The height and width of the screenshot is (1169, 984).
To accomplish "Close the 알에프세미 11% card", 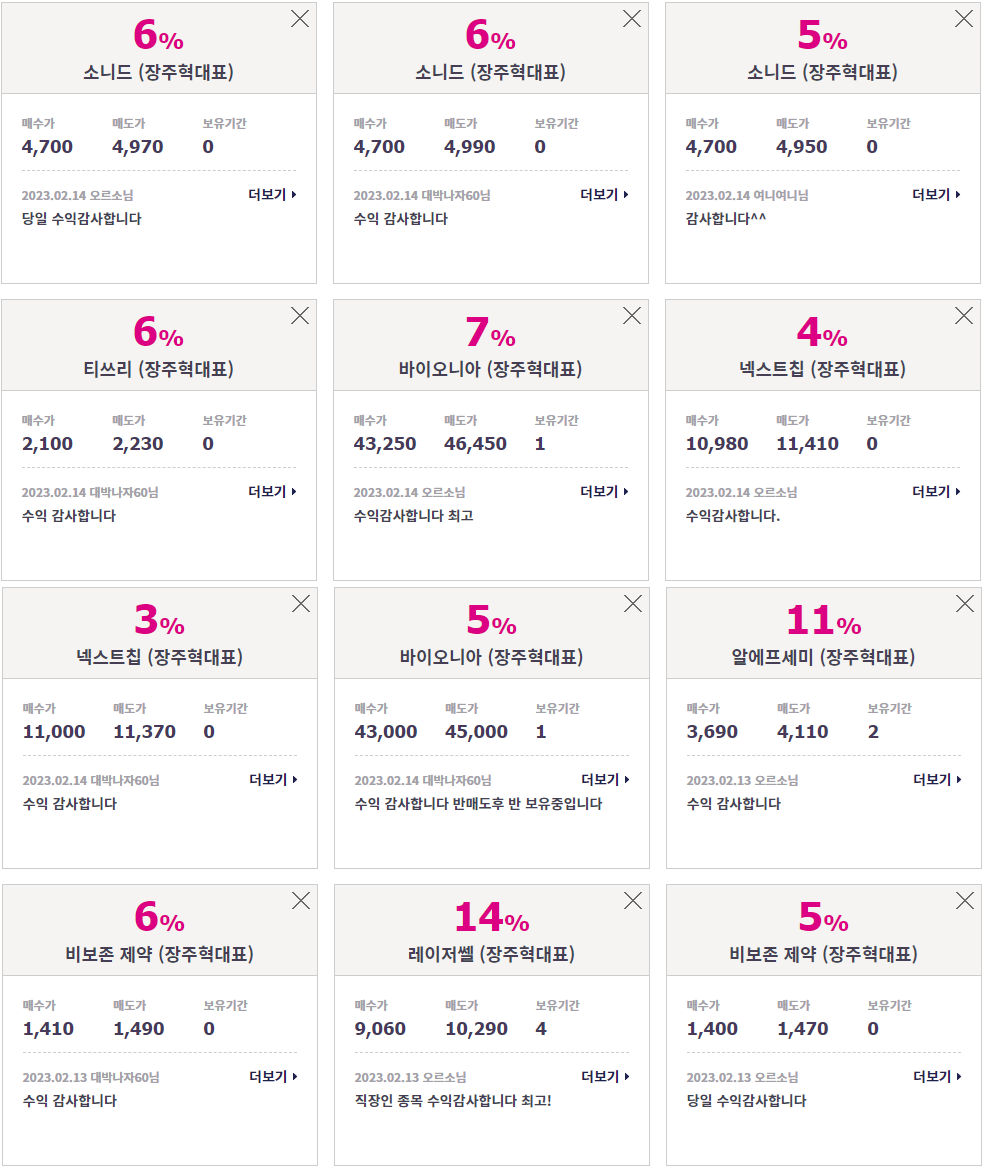I will [965, 604].
